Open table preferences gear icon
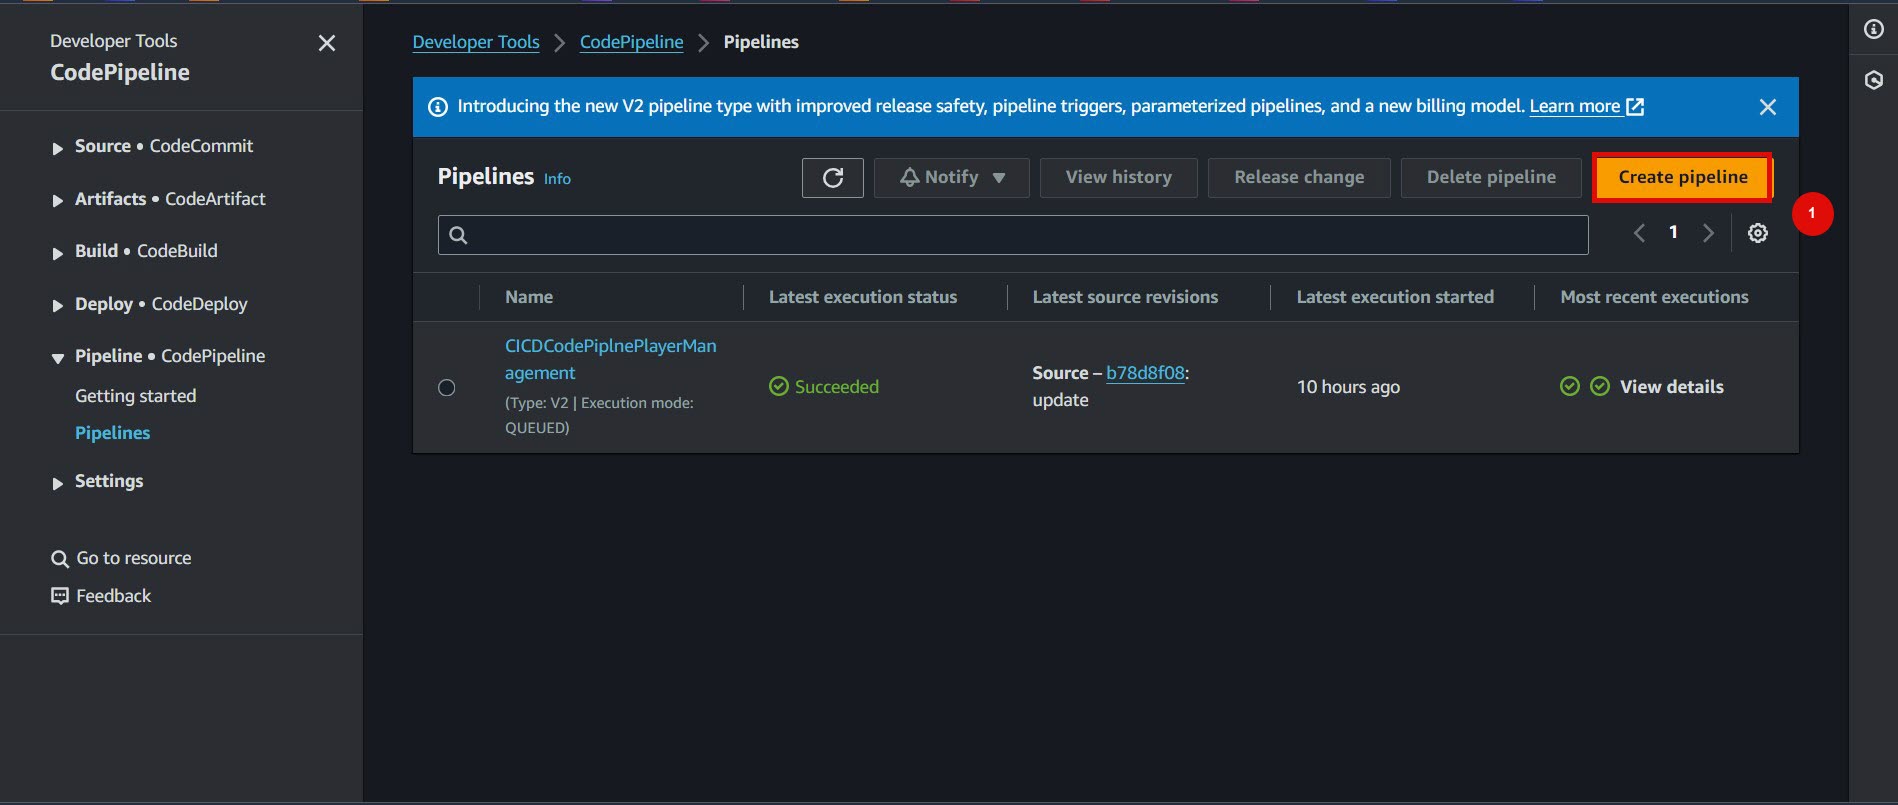The image size is (1898, 805). click(1757, 233)
